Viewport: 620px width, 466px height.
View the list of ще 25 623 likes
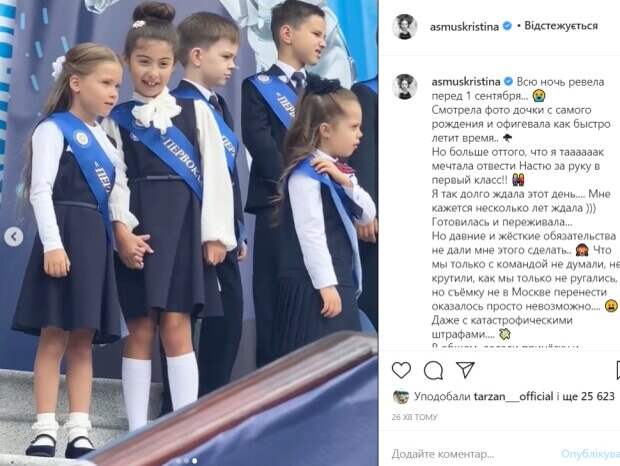[x=588, y=396]
